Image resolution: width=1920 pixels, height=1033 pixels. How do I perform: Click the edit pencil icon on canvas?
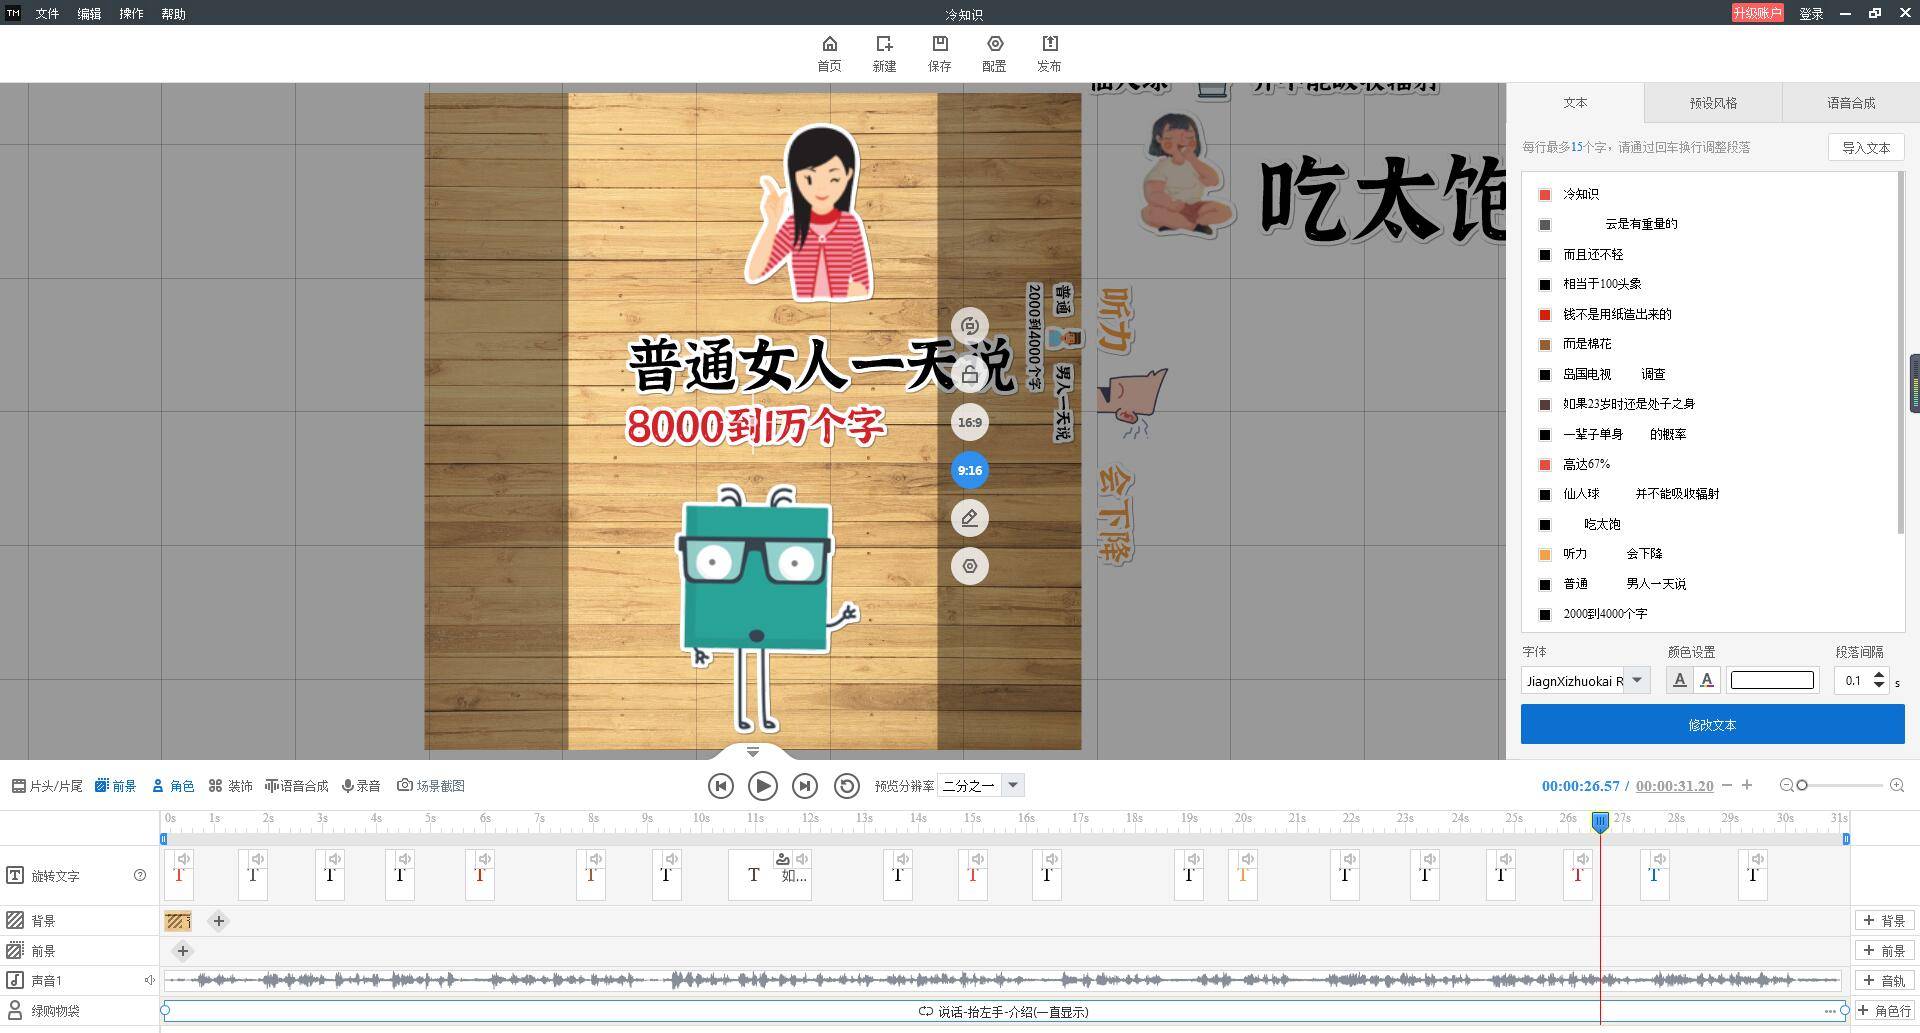tap(969, 518)
